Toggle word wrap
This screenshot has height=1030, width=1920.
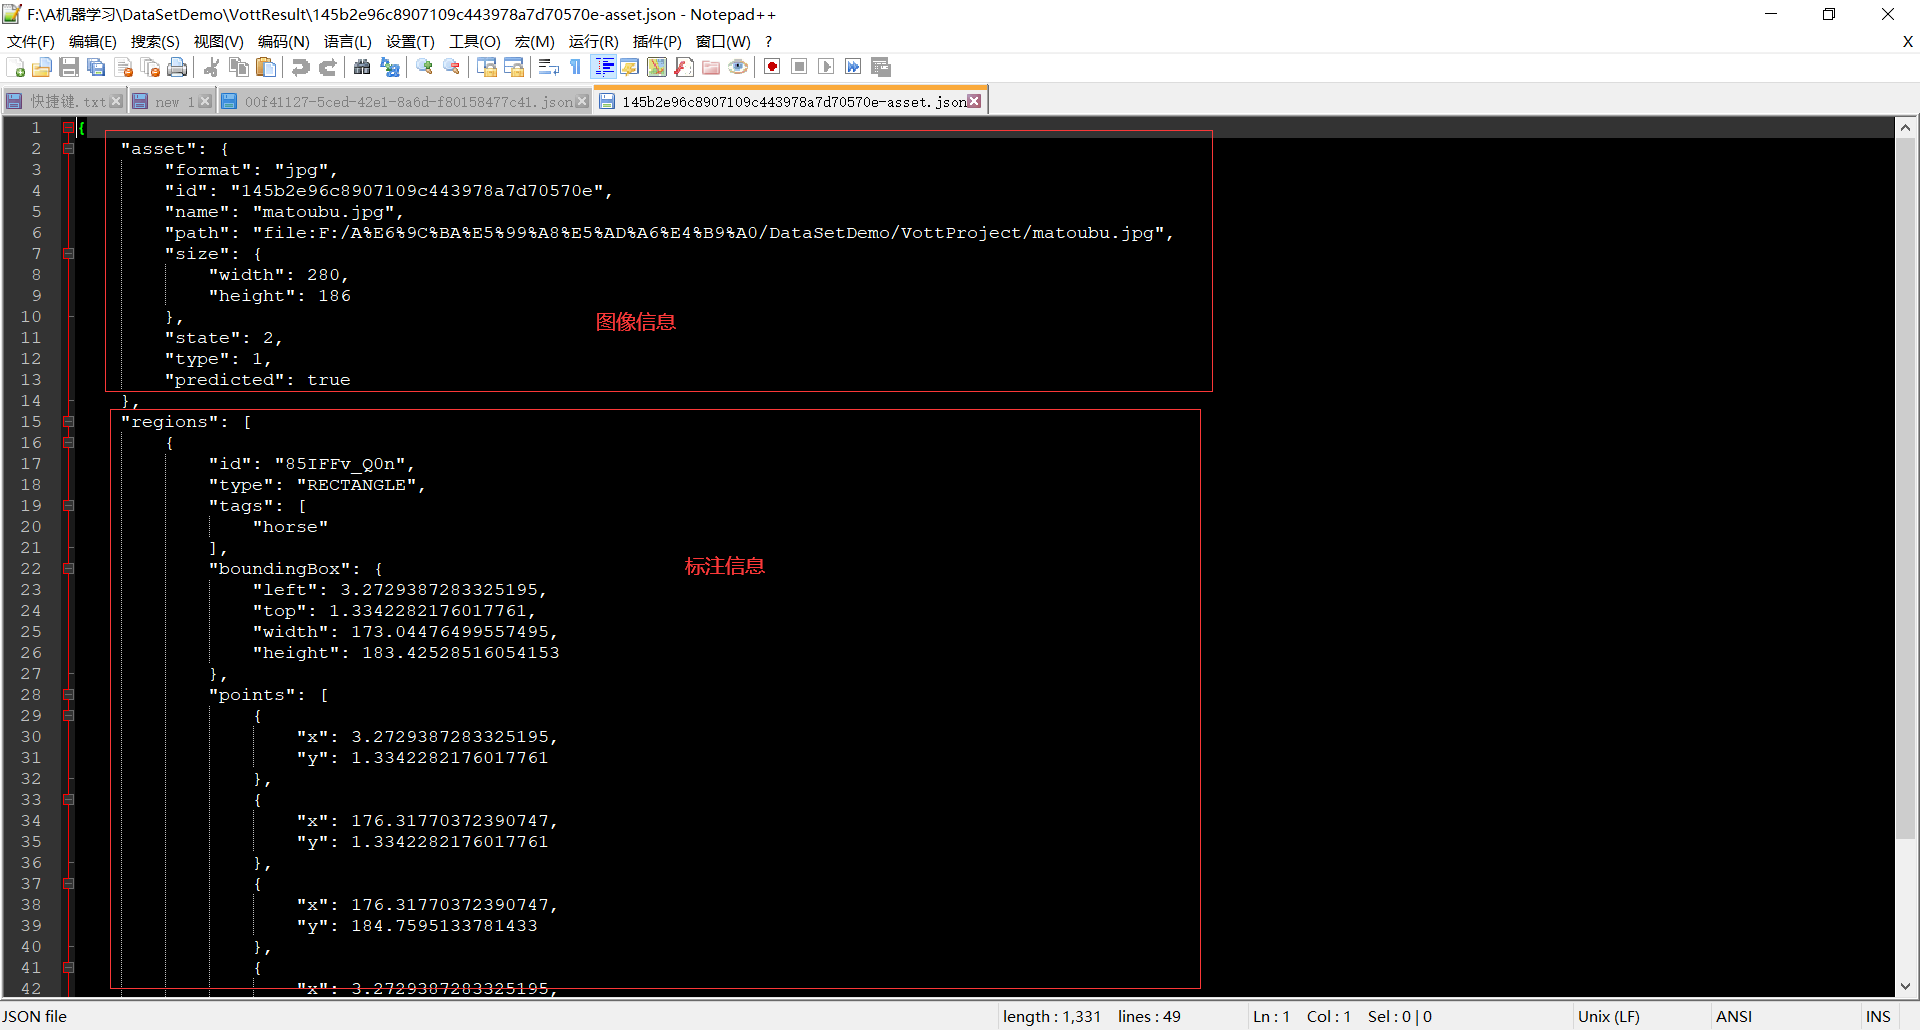pos(548,67)
